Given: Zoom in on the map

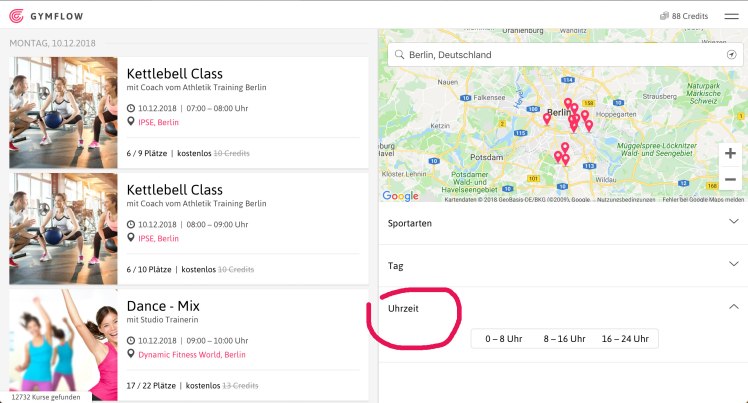Looking at the screenshot, I should [730, 153].
